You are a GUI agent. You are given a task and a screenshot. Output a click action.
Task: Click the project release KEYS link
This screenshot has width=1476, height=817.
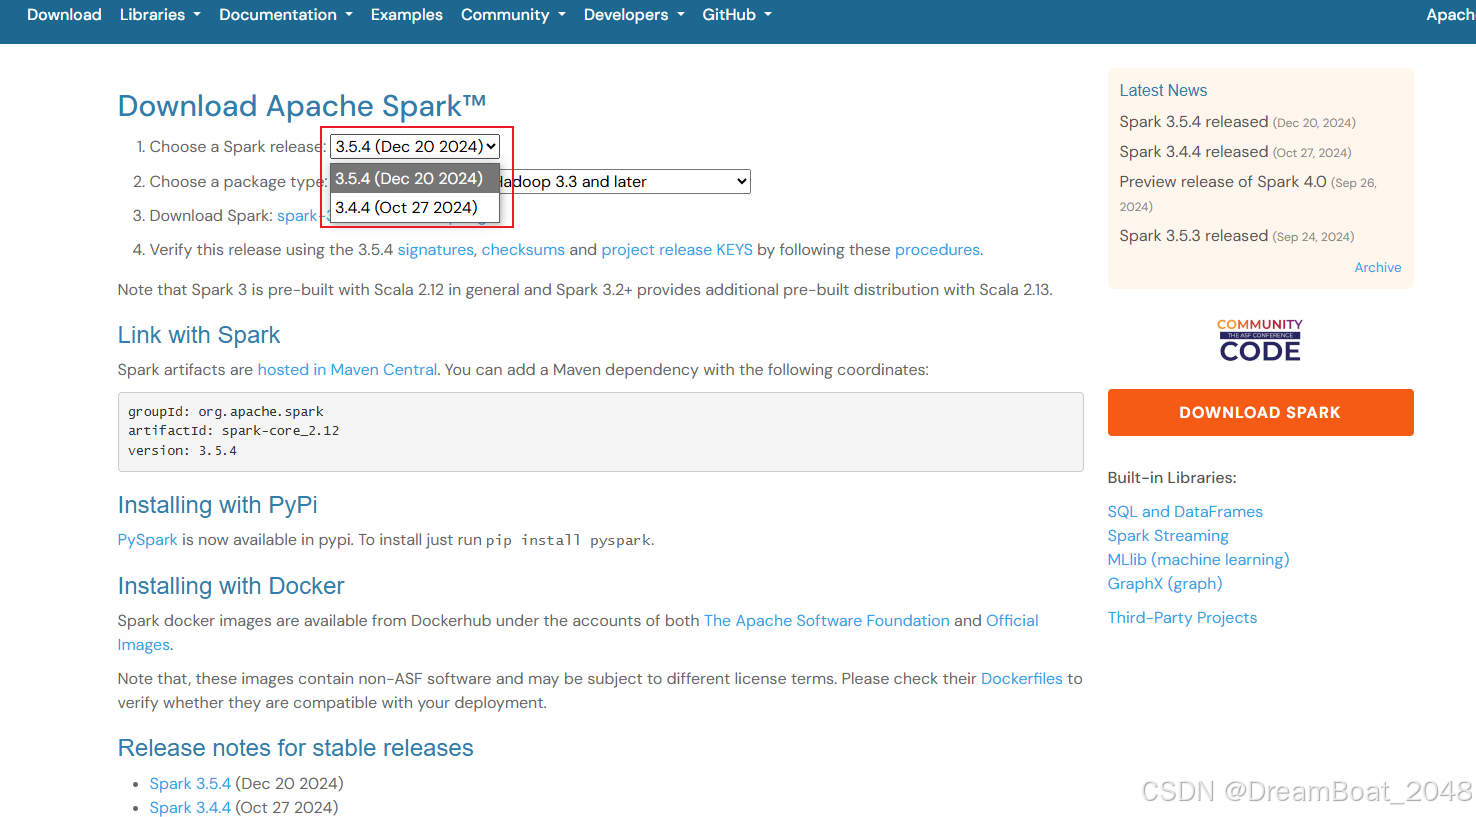(x=676, y=250)
